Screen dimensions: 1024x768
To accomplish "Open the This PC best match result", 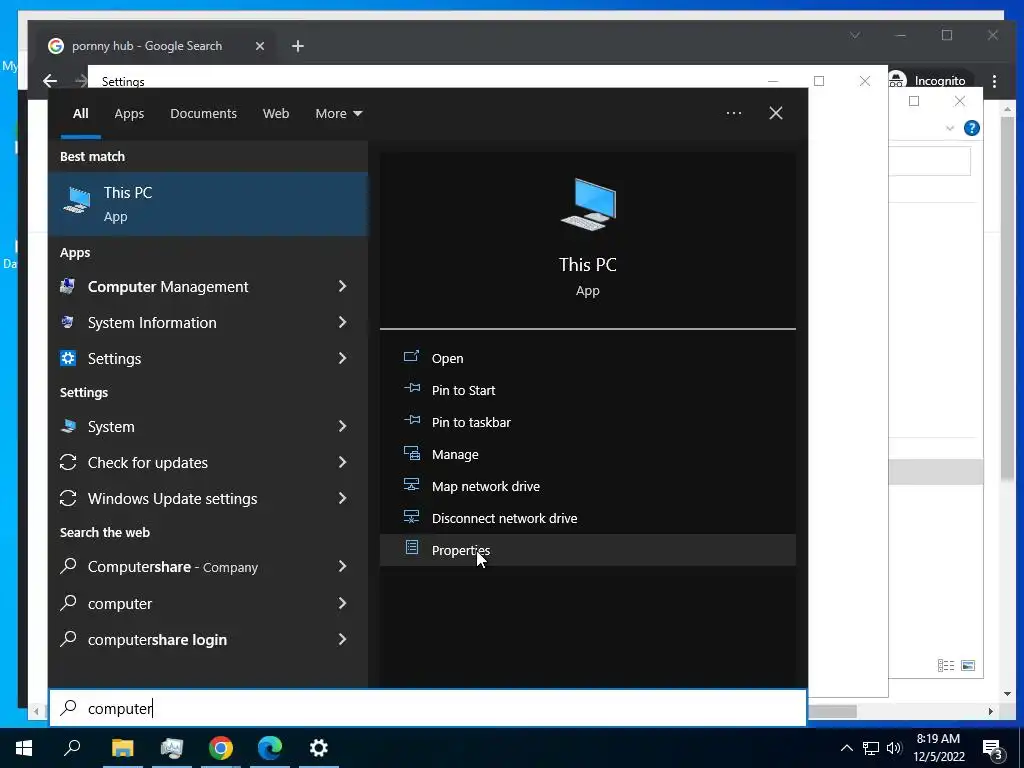I will [208, 204].
